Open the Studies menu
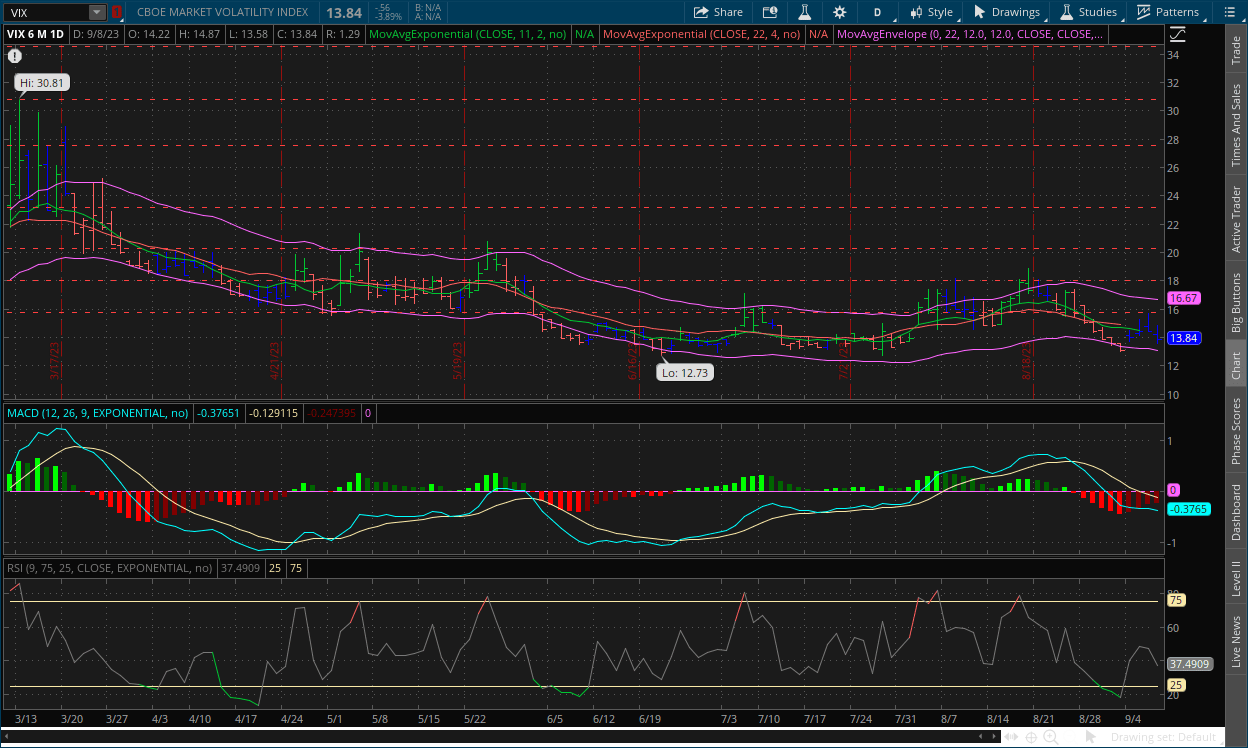The width and height of the screenshot is (1248, 748). click(1088, 12)
